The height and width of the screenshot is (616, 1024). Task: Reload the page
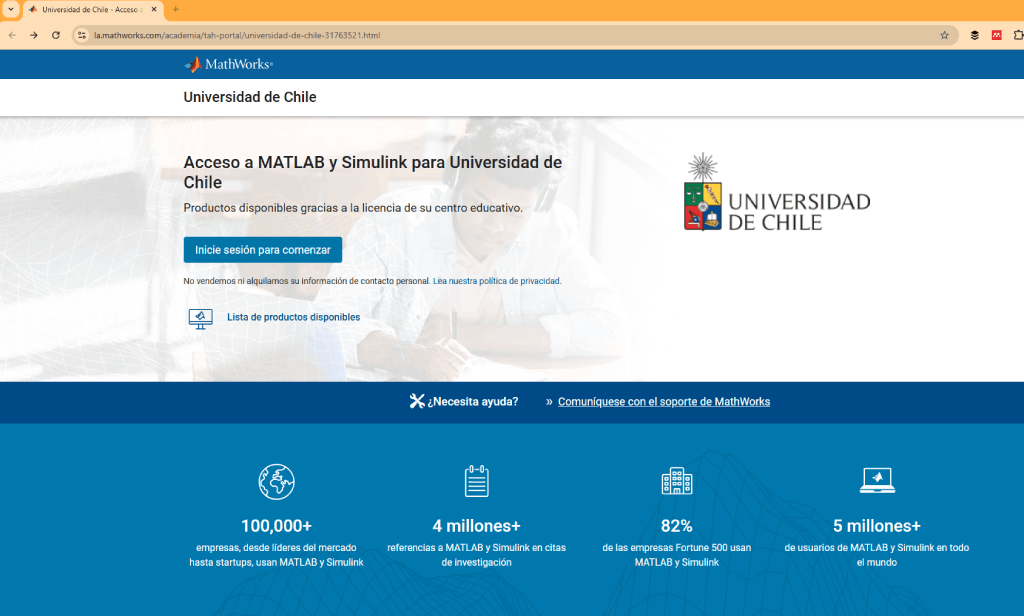[56, 35]
